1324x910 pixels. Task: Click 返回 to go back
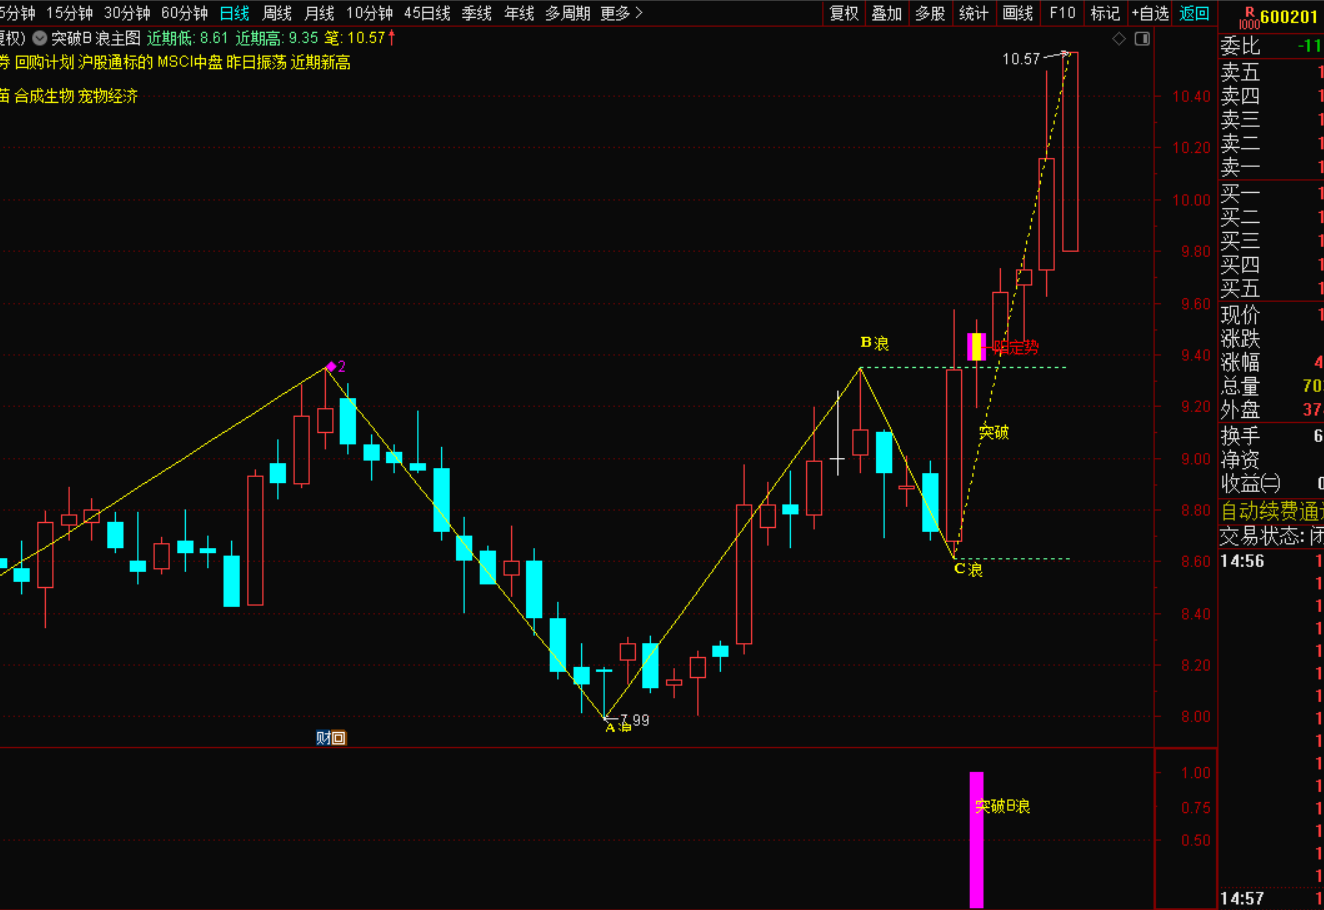pos(1194,13)
